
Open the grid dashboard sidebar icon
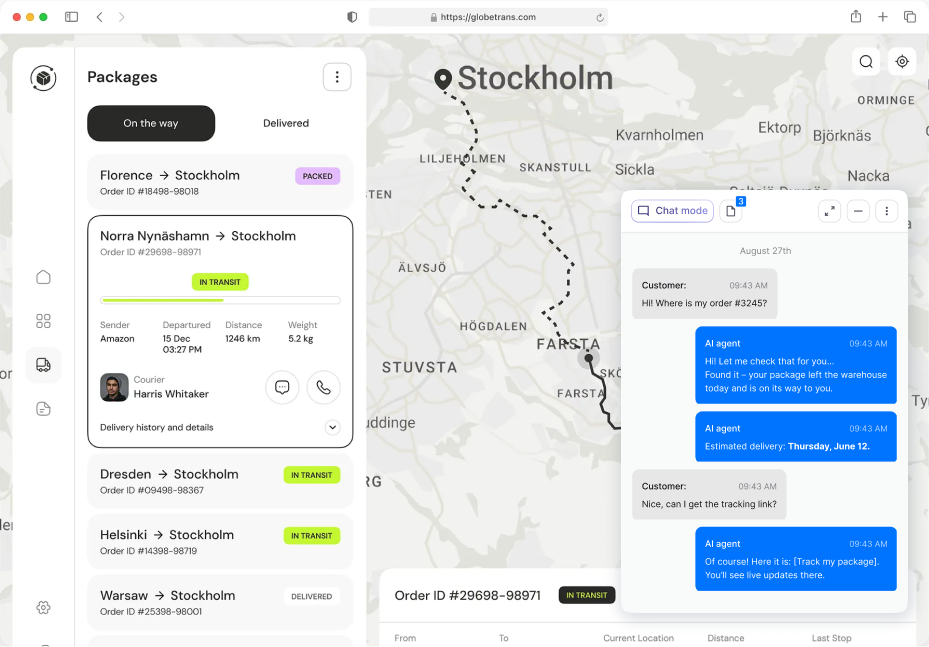tap(43, 321)
